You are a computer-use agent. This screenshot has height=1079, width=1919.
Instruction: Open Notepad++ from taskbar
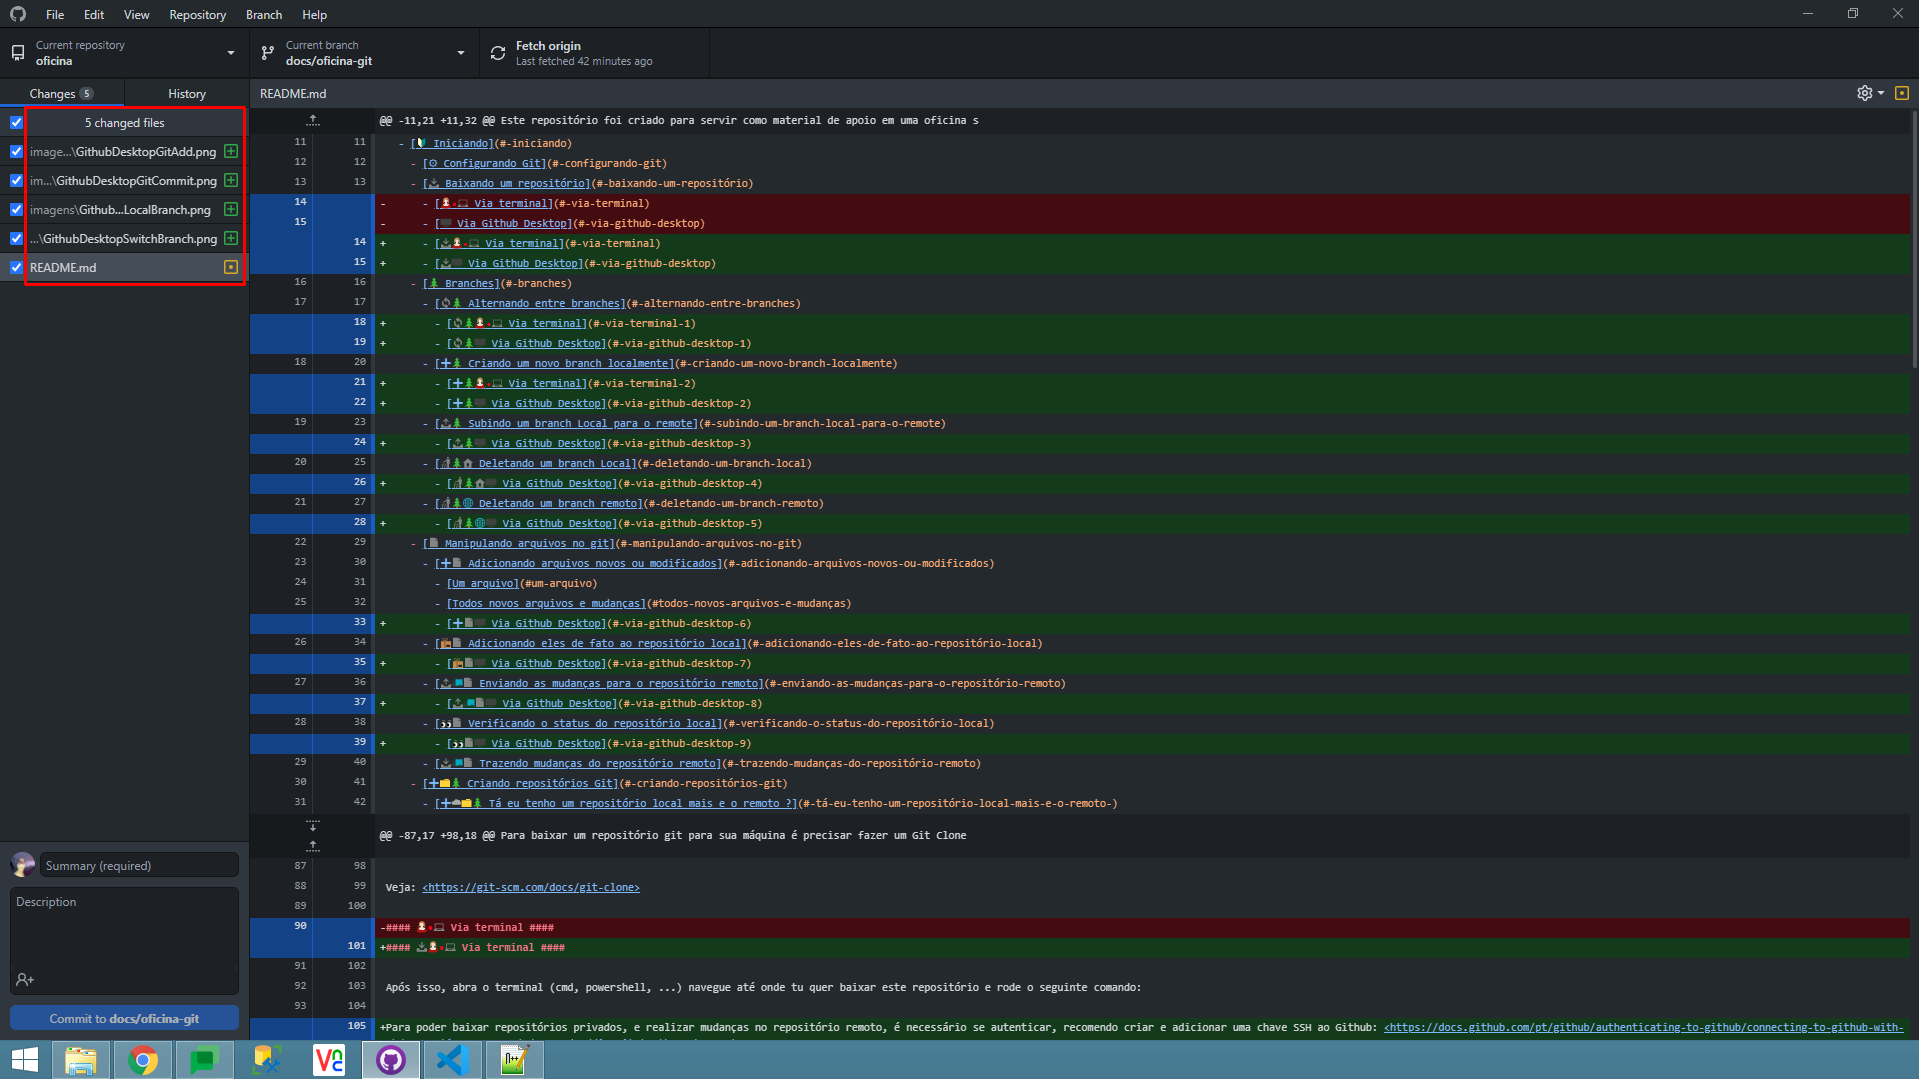point(514,1060)
